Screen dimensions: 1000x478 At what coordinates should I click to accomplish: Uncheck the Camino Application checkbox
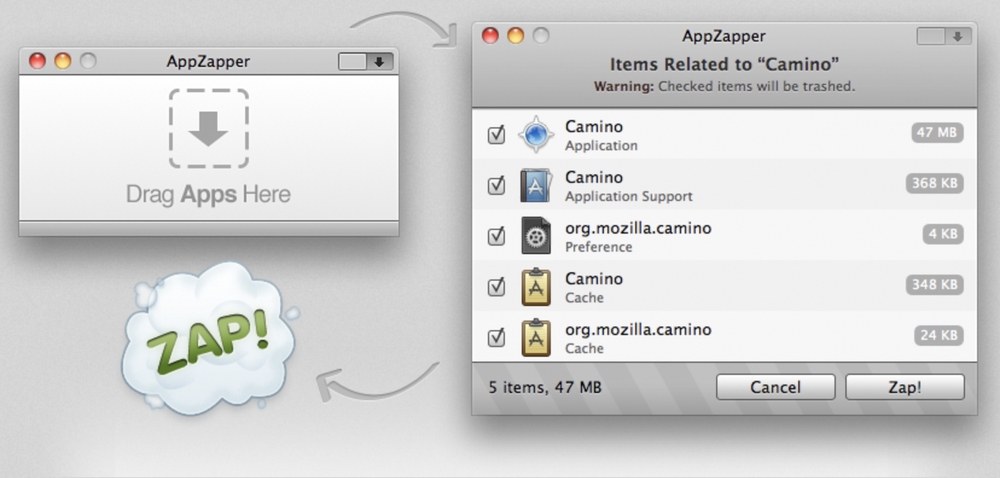click(x=496, y=134)
